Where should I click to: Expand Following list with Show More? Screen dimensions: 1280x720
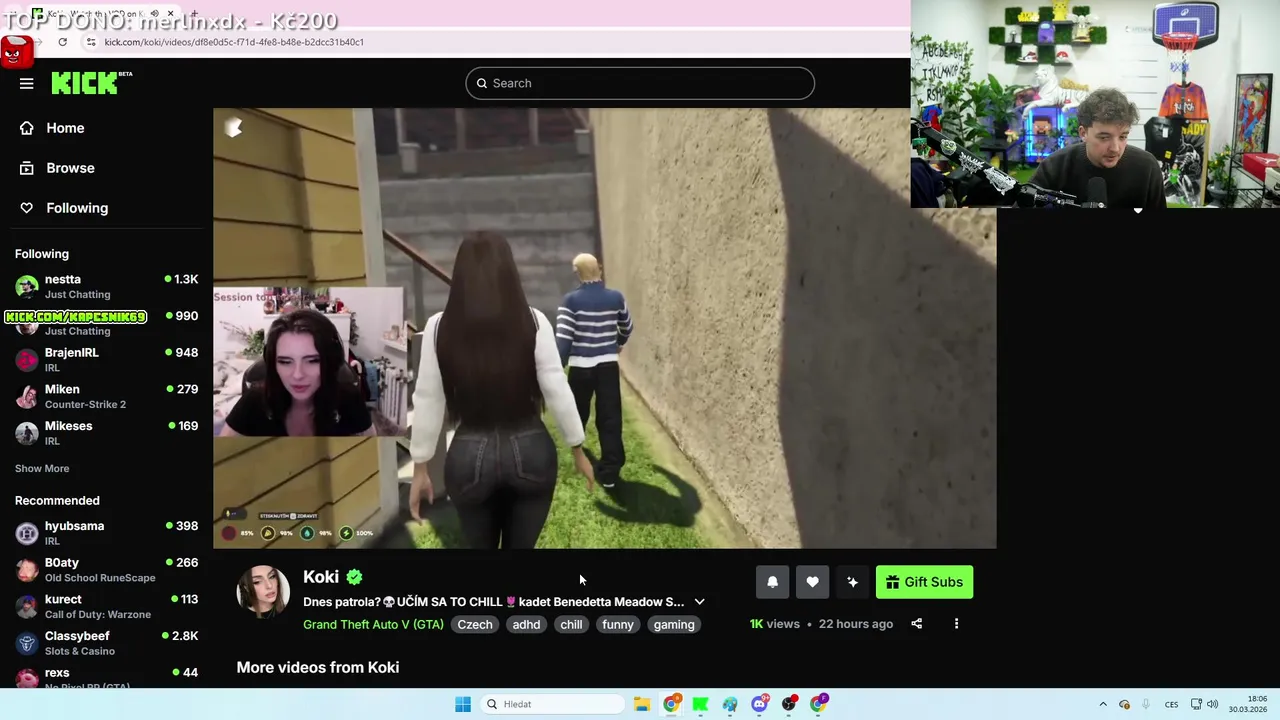pyautogui.click(x=42, y=468)
